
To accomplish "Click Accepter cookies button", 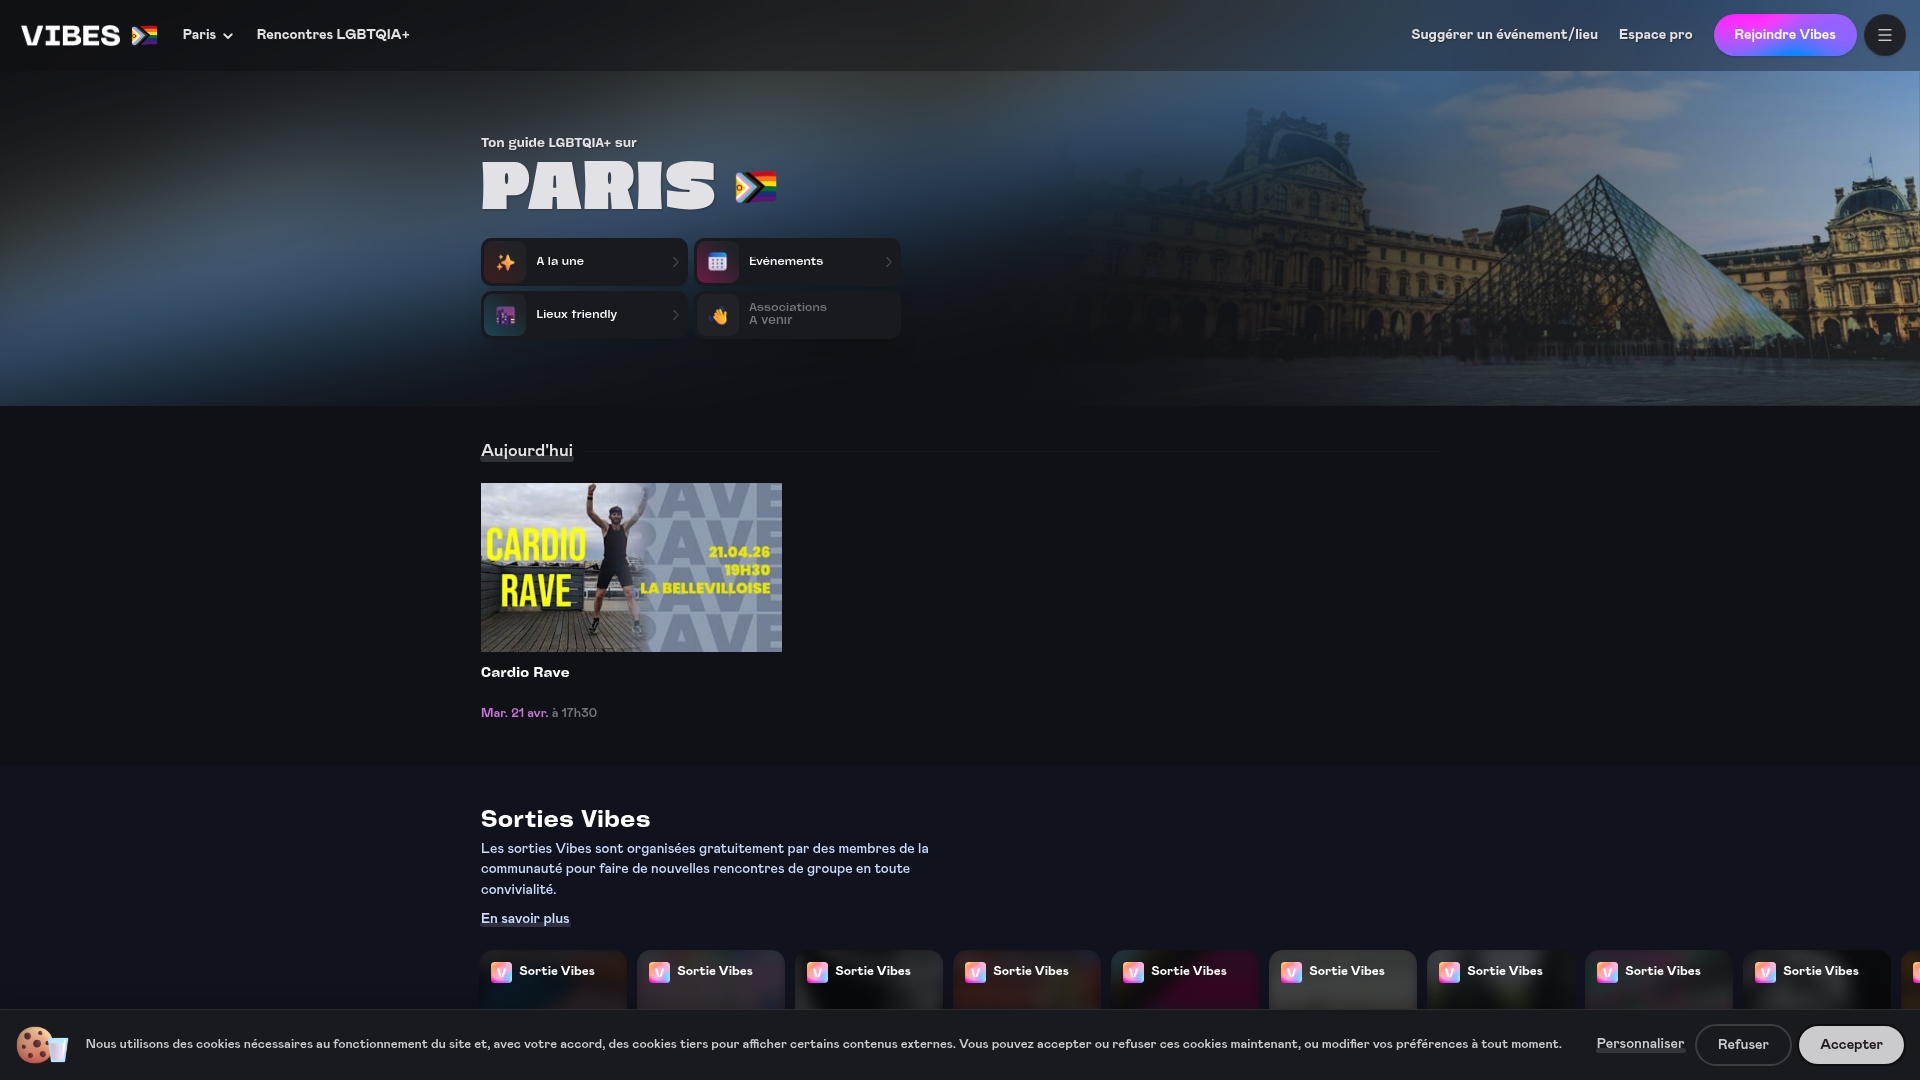I will coord(1851,1045).
